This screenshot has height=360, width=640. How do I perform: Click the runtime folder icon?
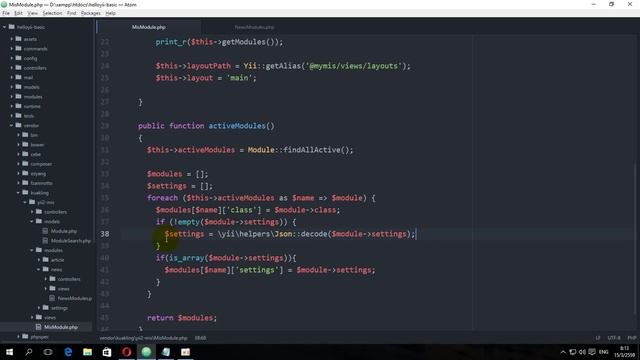tap(18, 106)
